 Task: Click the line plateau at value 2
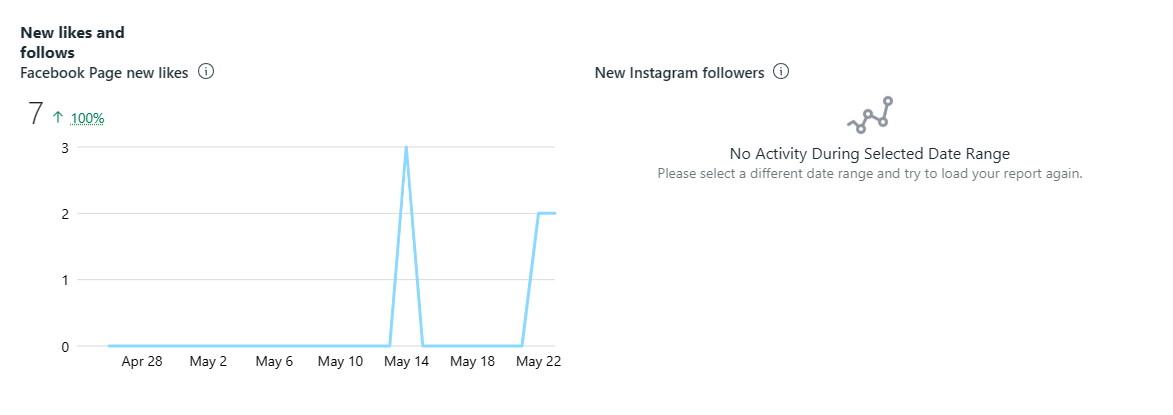pos(547,213)
